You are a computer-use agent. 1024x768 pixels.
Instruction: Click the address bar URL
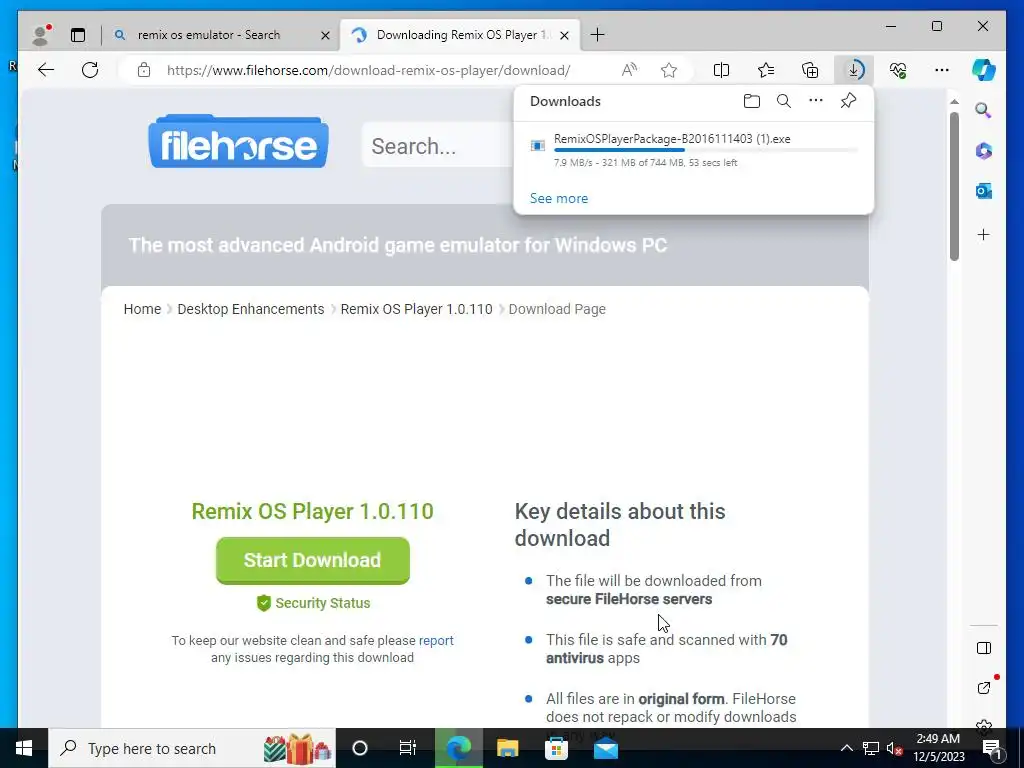point(368,70)
